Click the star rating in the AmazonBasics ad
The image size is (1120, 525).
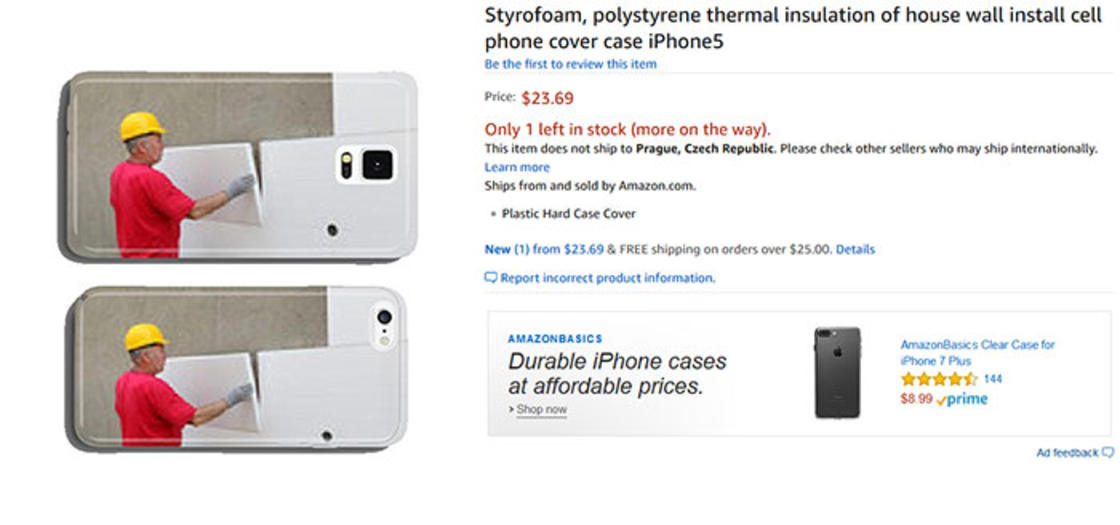pyautogui.click(x=938, y=380)
